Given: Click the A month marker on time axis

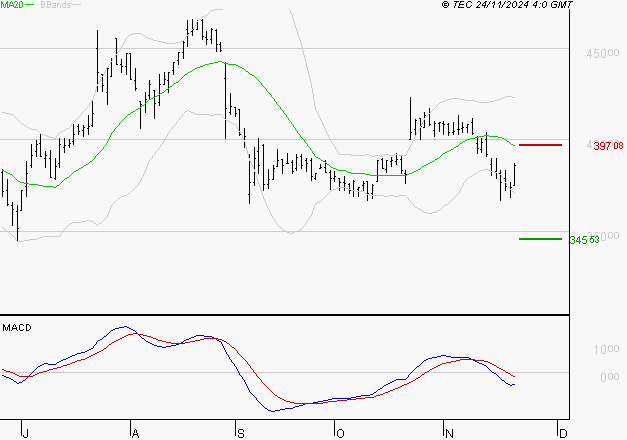Looking at the screenshot, I should click(x=134, y=432).
